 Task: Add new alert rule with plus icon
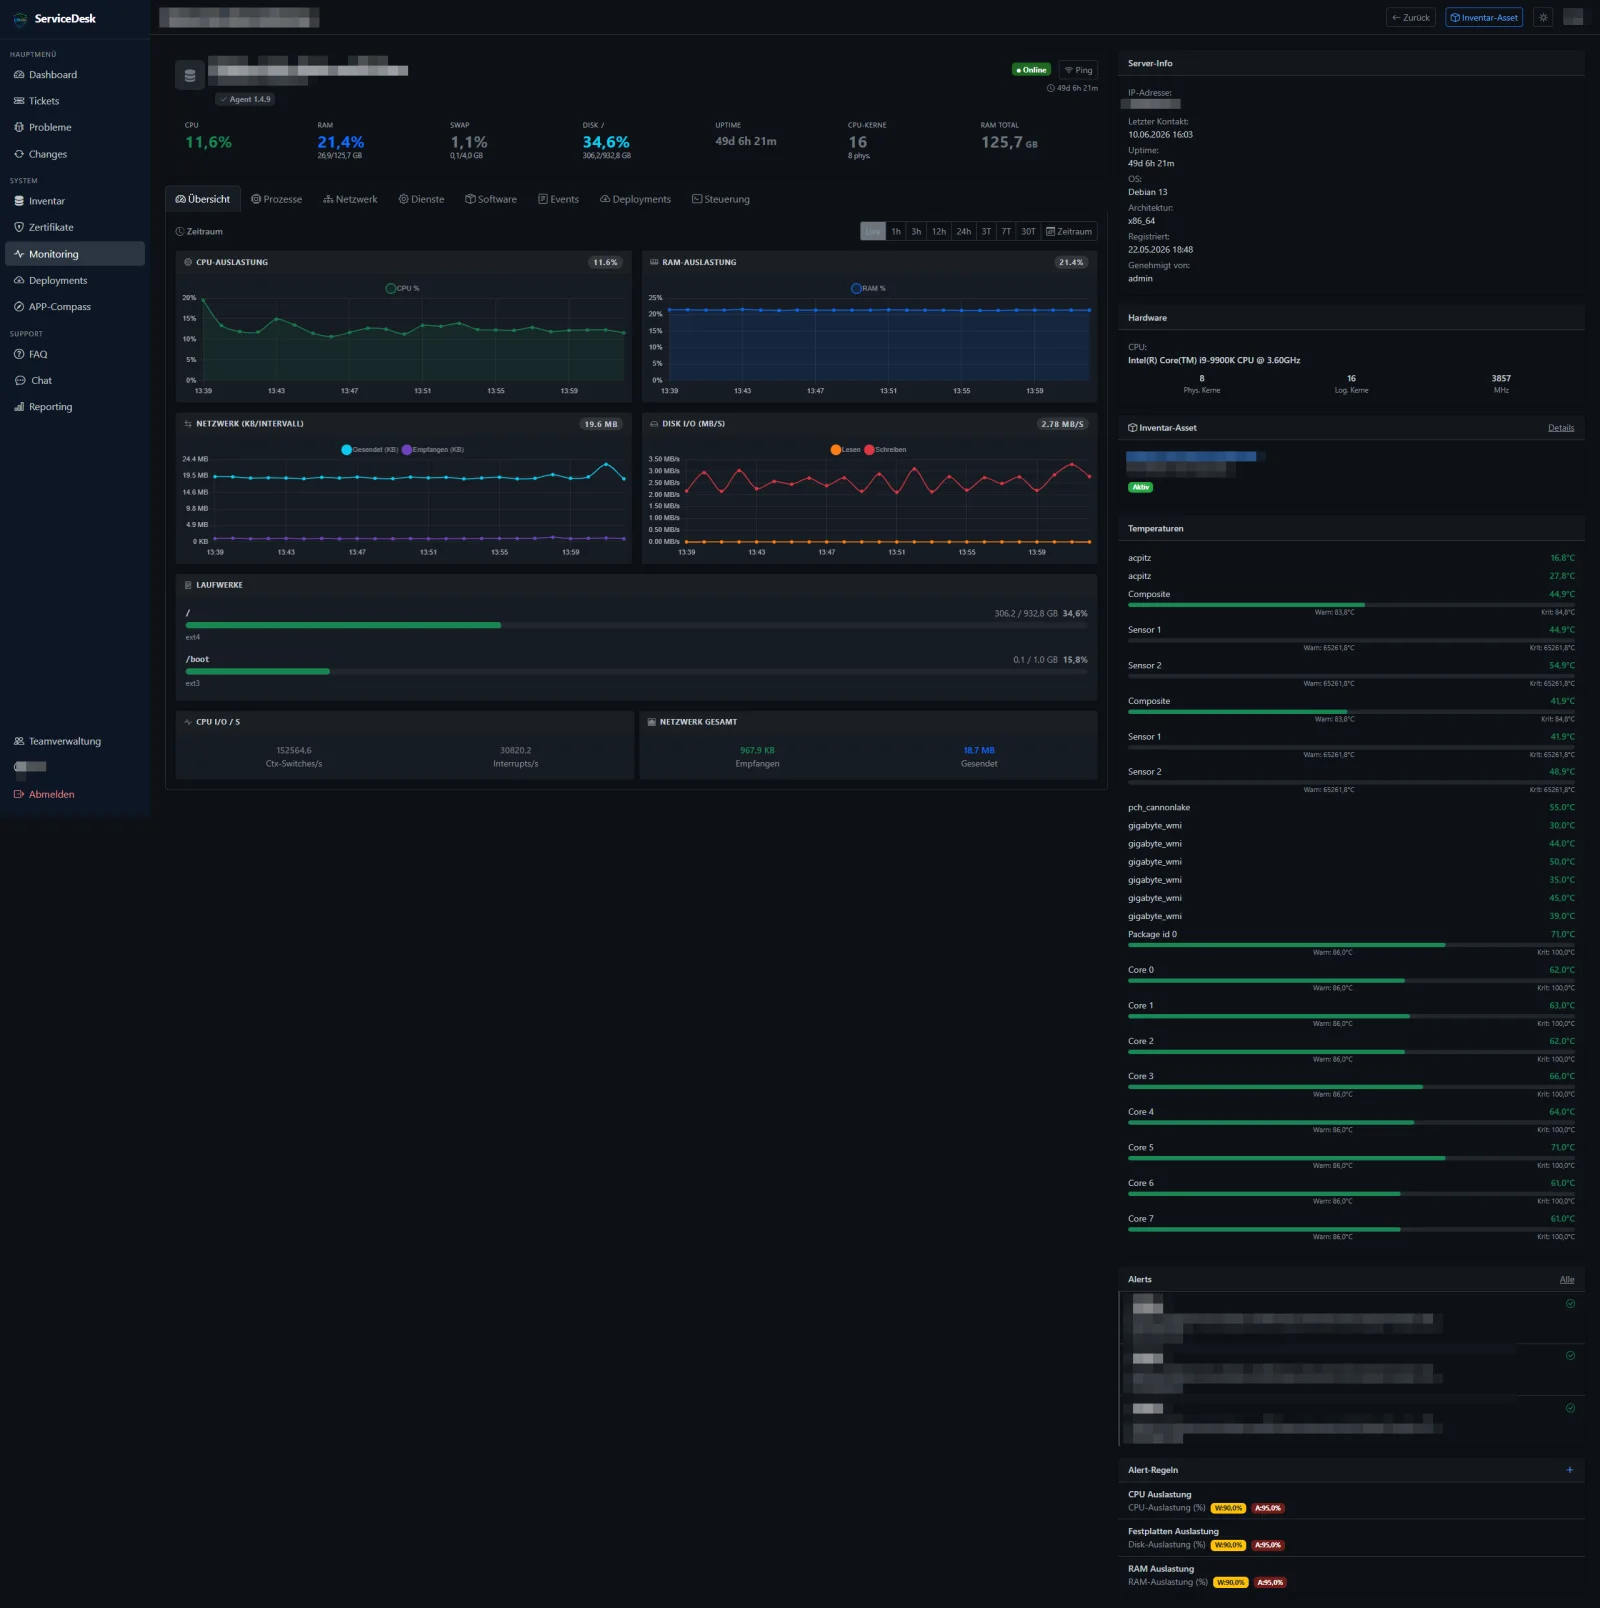tap(1569, 1470)
